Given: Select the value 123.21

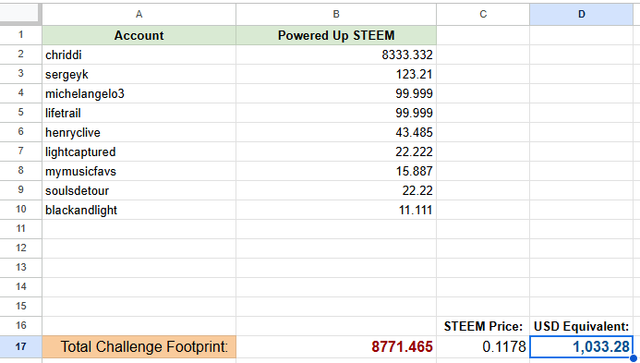Looking at the screenshot, I should point(336,74).
